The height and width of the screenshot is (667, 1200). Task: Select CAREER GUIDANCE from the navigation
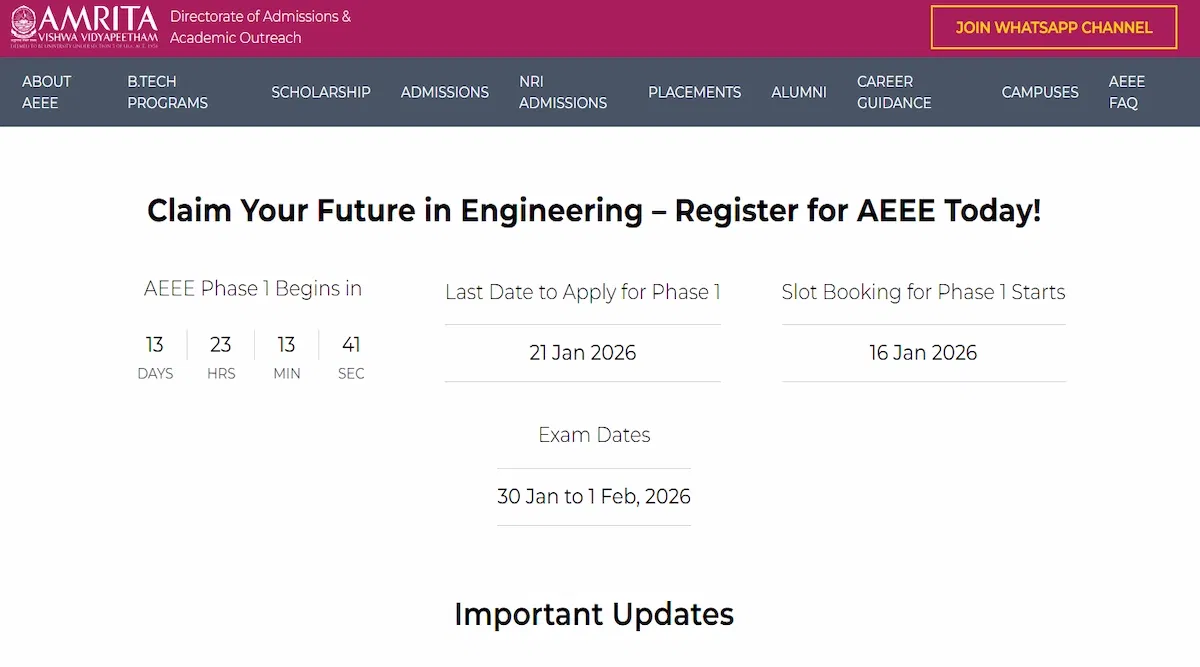[893, 92]
